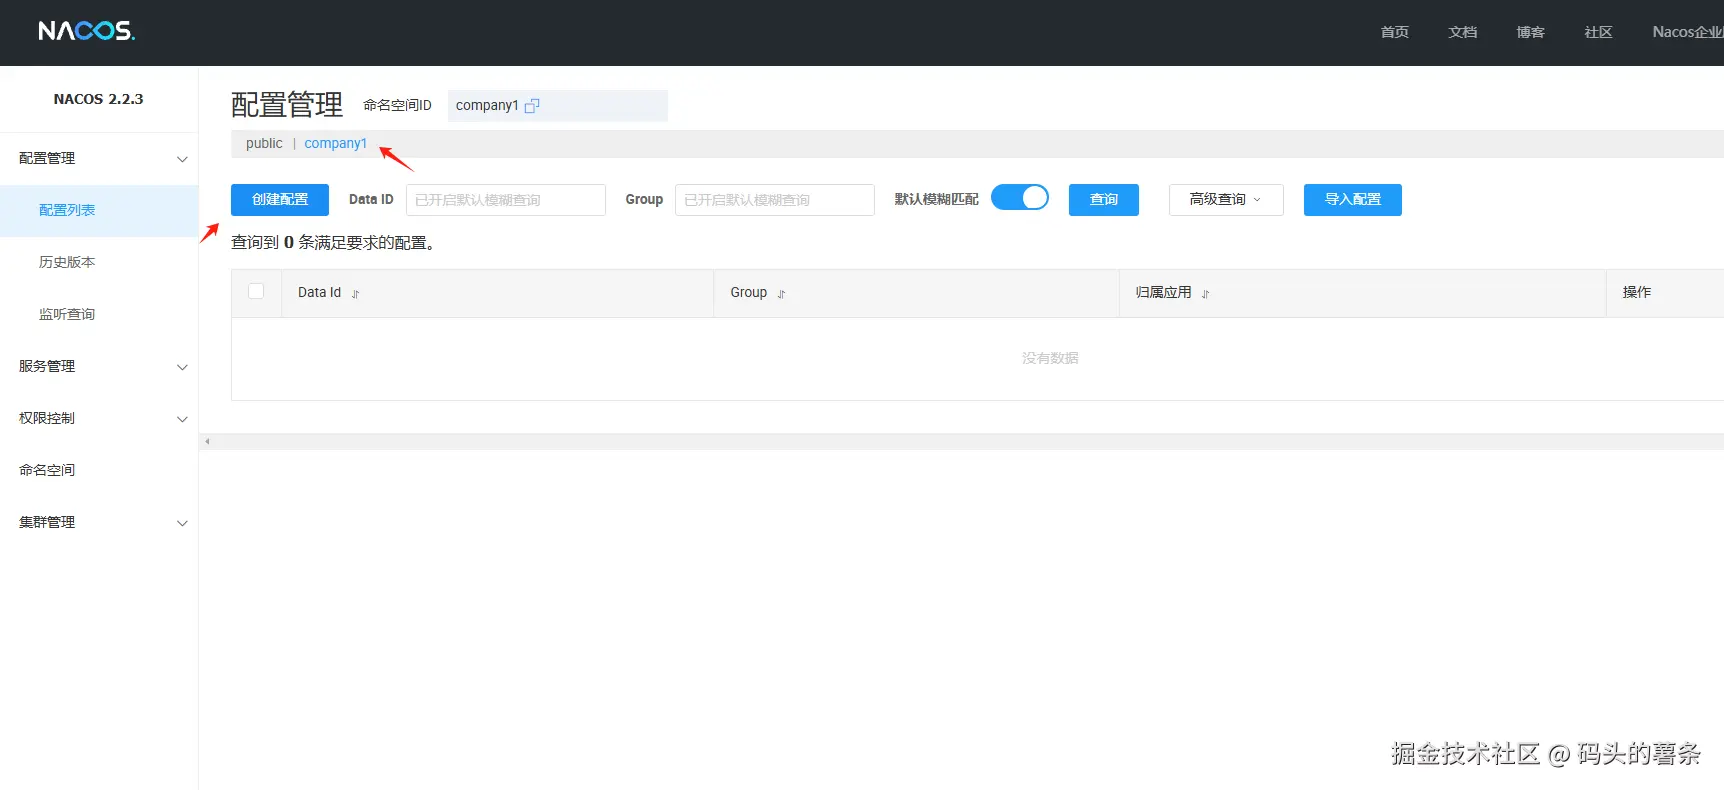The width and height of the screenshot is (1724, 790).
Task: Focus the Group input field
Action: 775,199
